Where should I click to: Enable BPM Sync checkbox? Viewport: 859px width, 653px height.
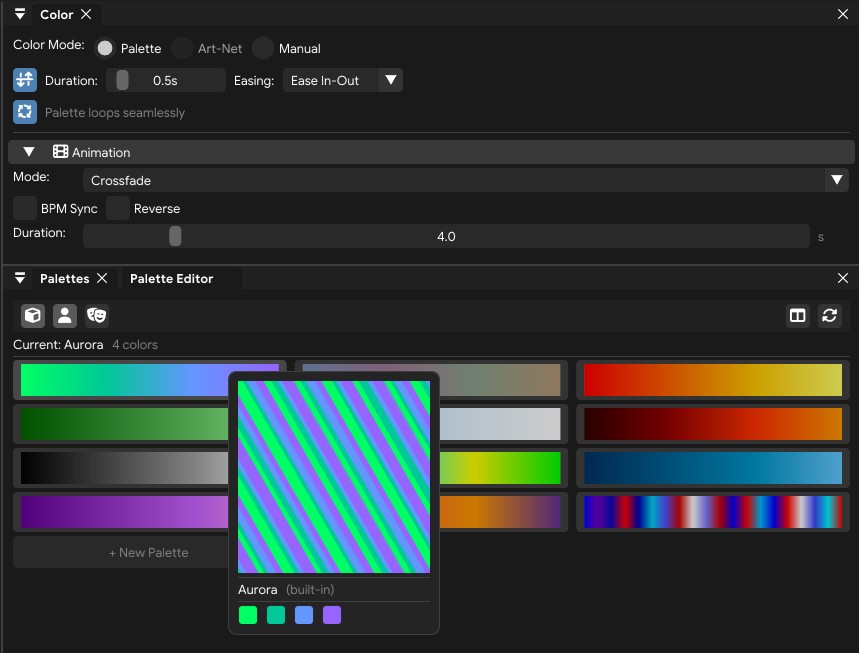25,208
